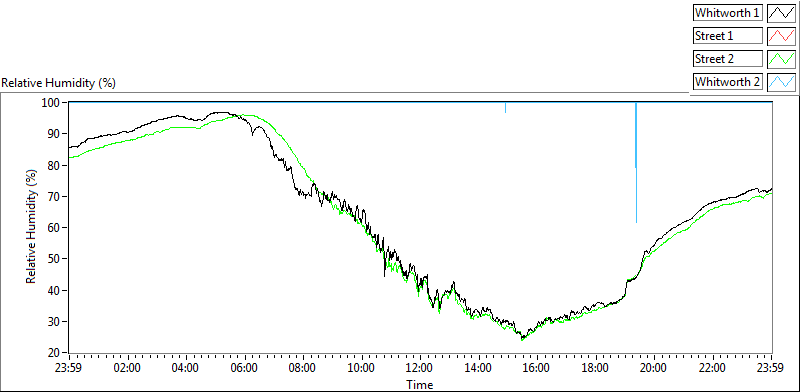Click the 70 value on the Y axis
Image resolution: width=800 pixels, height=392 pixels.
pyautogui.click(x=55, y=197)
